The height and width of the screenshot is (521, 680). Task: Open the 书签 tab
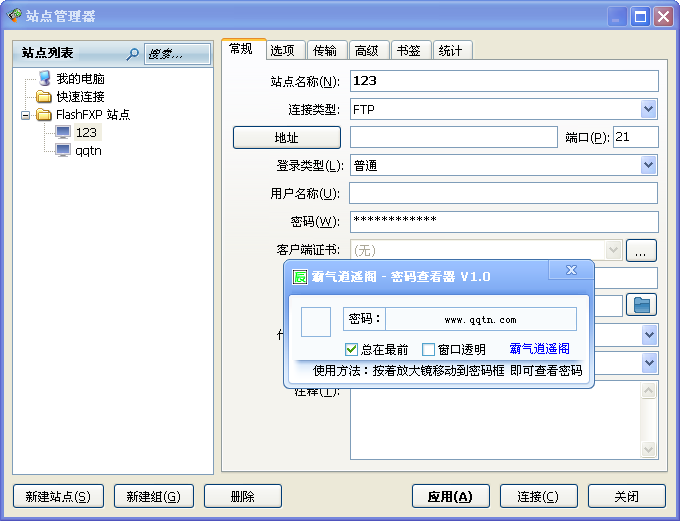pyautogui.click(x=408, y=50)
